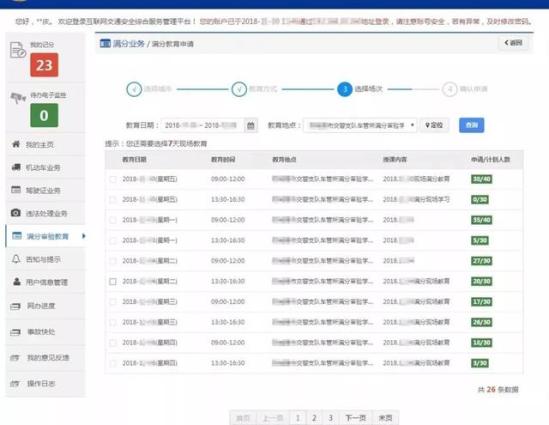Click the calendar icon beside 教育日期
Screen dimensions: 549x425
coord(251,125)
